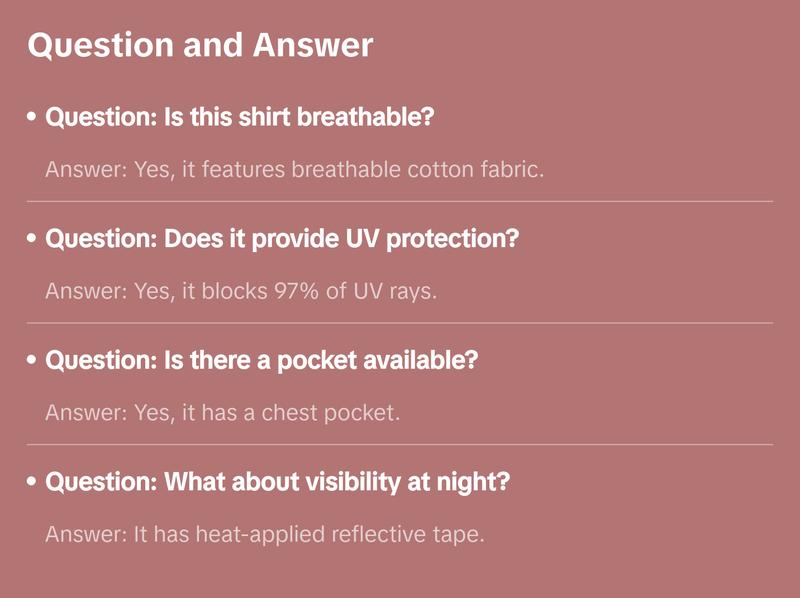The width and height of the screenshot is (800, 598).
Task: Toggle the "What about visibility at night?" question
Action: [278, 482]
